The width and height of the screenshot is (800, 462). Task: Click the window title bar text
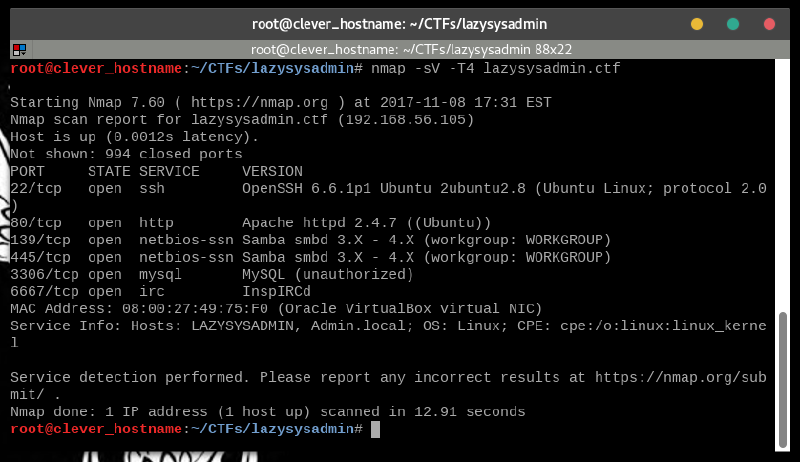(400, 23)
